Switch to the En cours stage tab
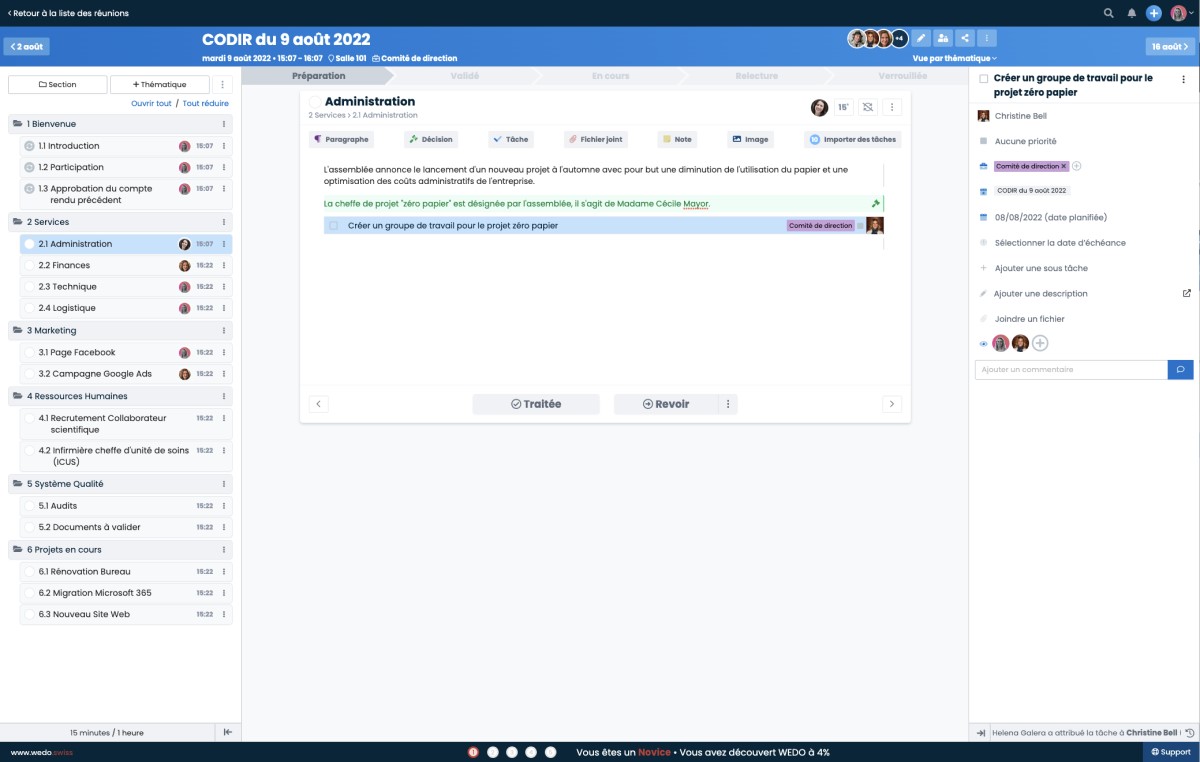 coord(610,76)
